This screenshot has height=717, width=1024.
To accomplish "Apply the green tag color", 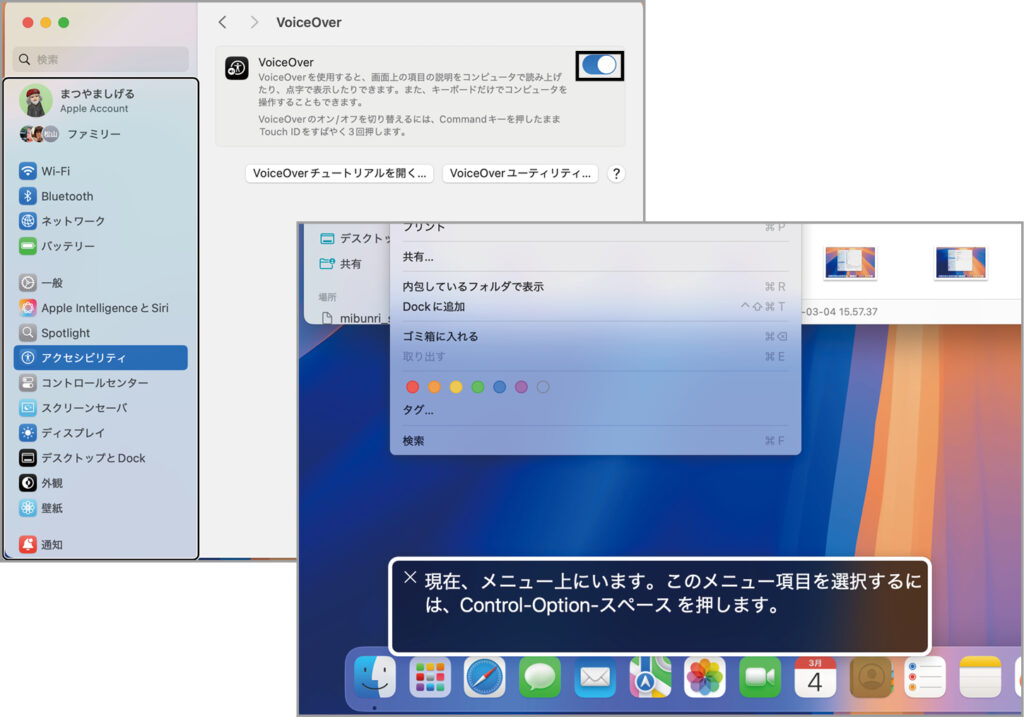I will 478,387.
